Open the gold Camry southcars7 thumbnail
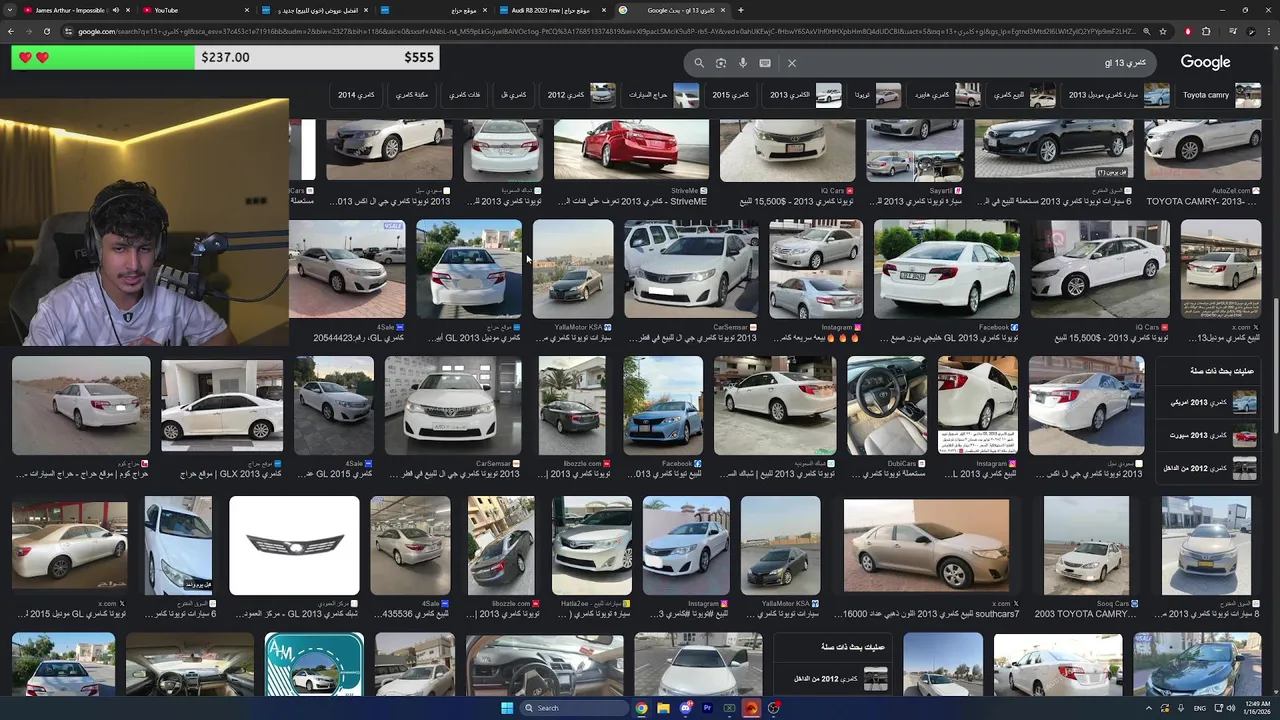Screen dimensions: 1280x720 (926, 546)
